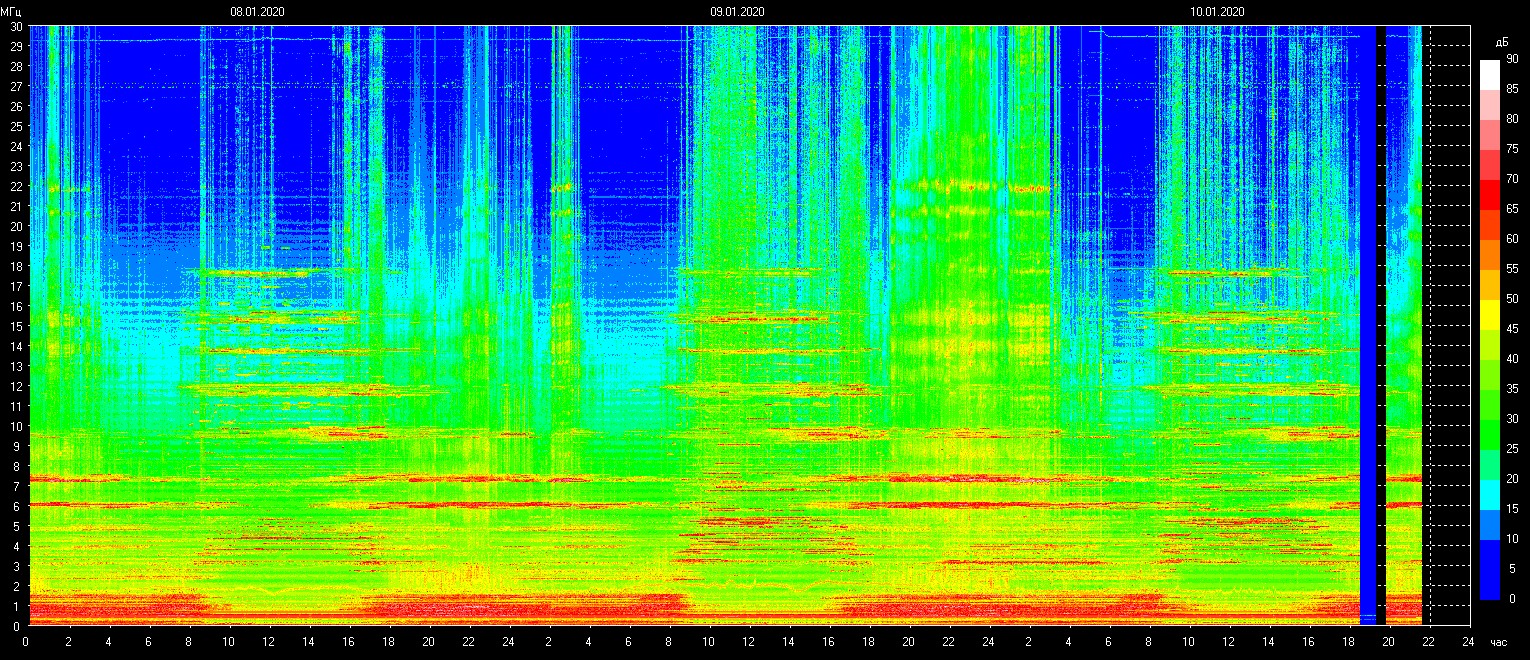Pick the dark blue 0 dB legend swatch
The width and height of the screenshot is (1530, 660).
pyautogui.click(x=1490, y=584)
